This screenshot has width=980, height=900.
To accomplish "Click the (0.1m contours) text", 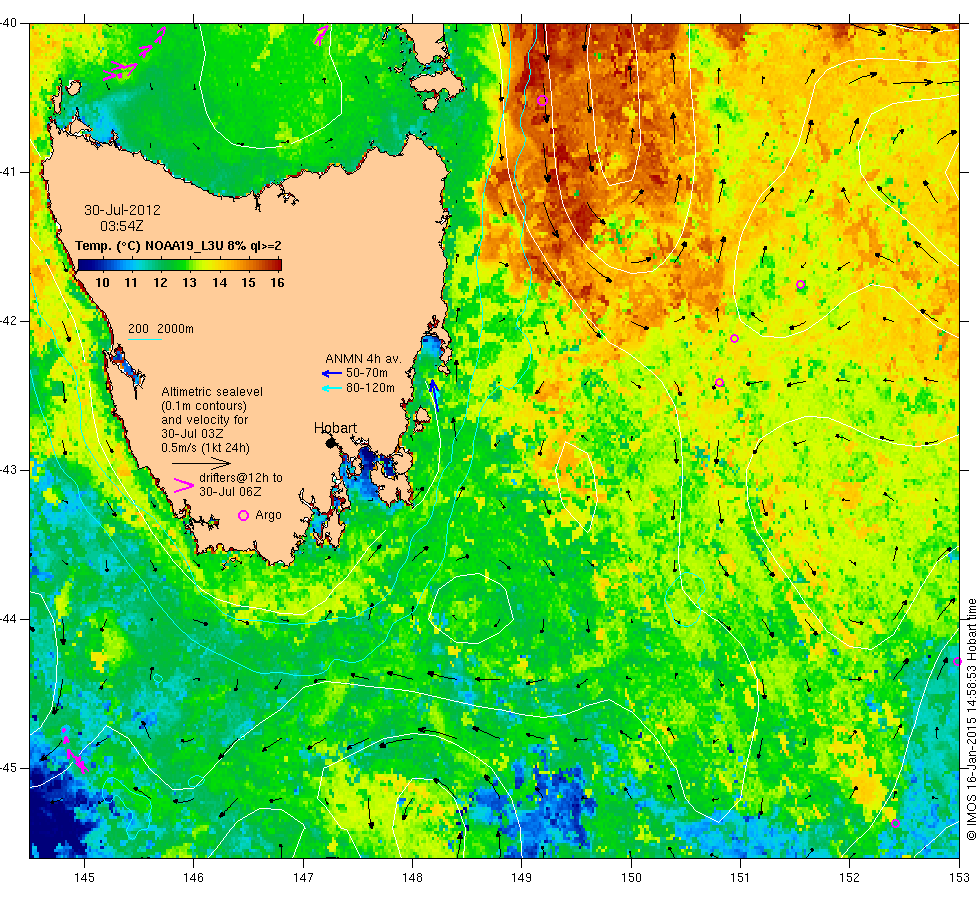I will 204,406.
